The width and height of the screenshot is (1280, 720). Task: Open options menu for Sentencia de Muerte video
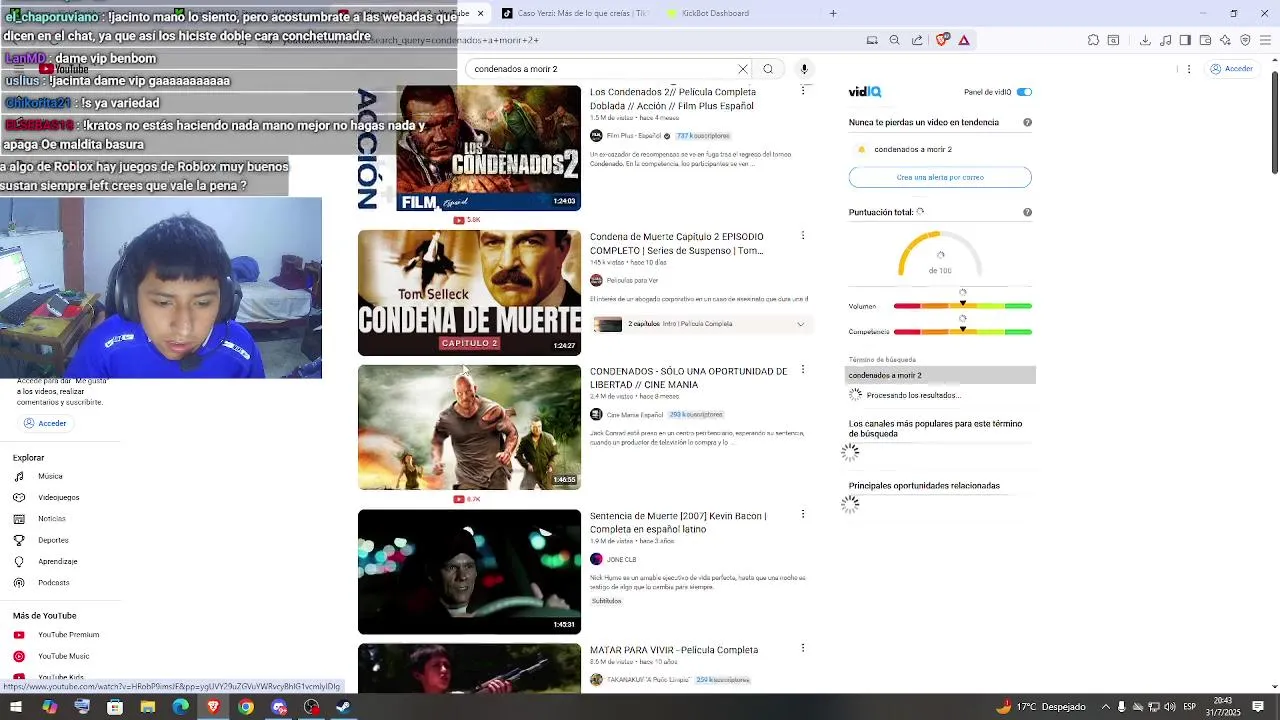point(803,514)
